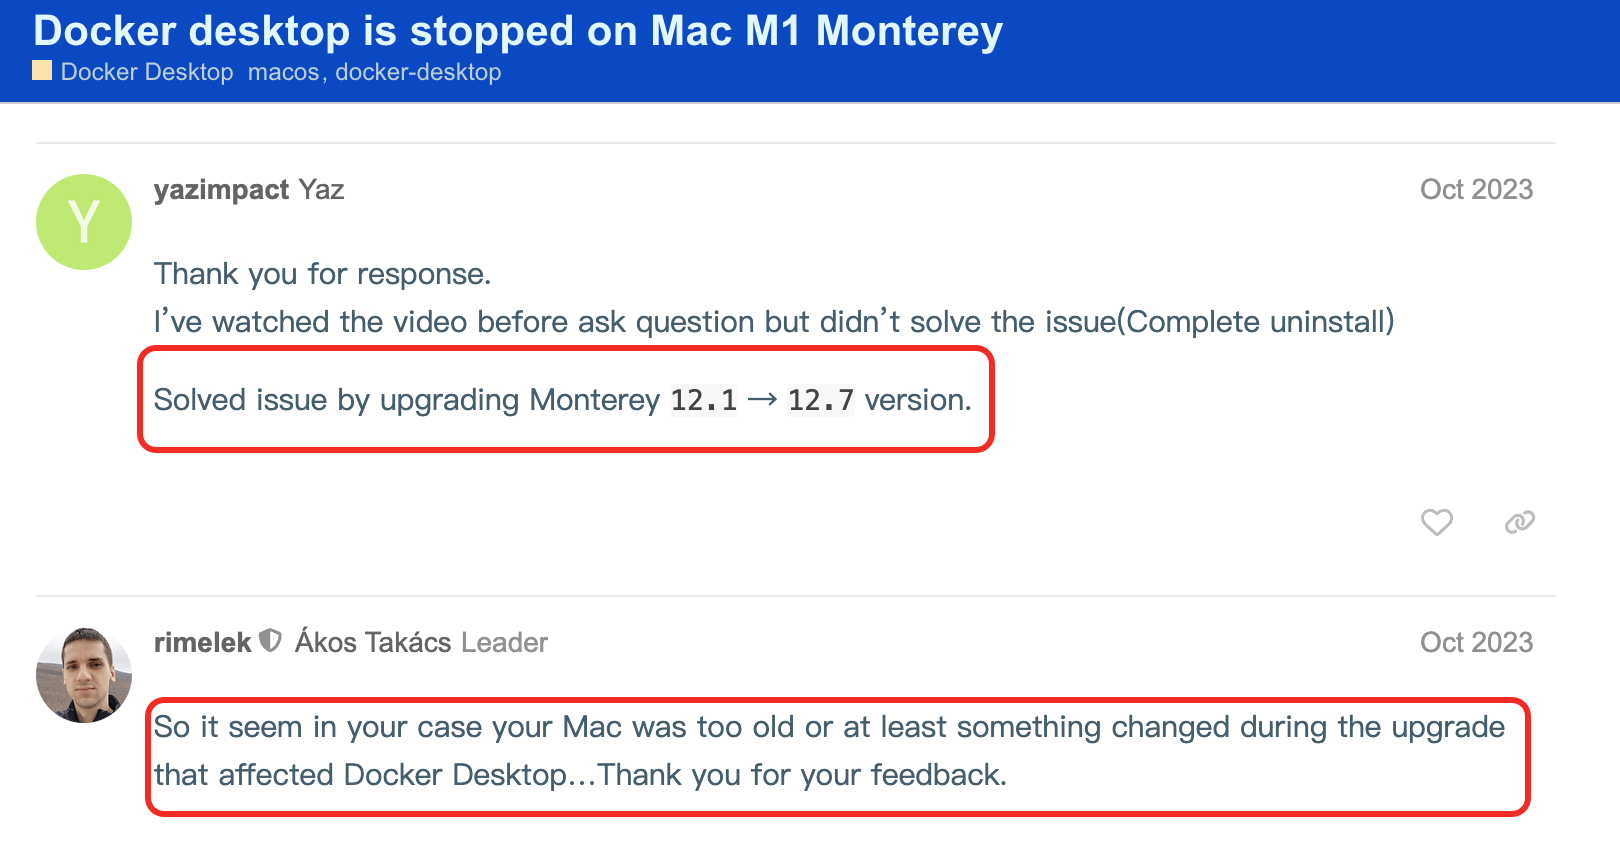Click rimelek's "Thank you for your feedback" reply text
Screen dimensions: 1620x848
pos(802,775)
